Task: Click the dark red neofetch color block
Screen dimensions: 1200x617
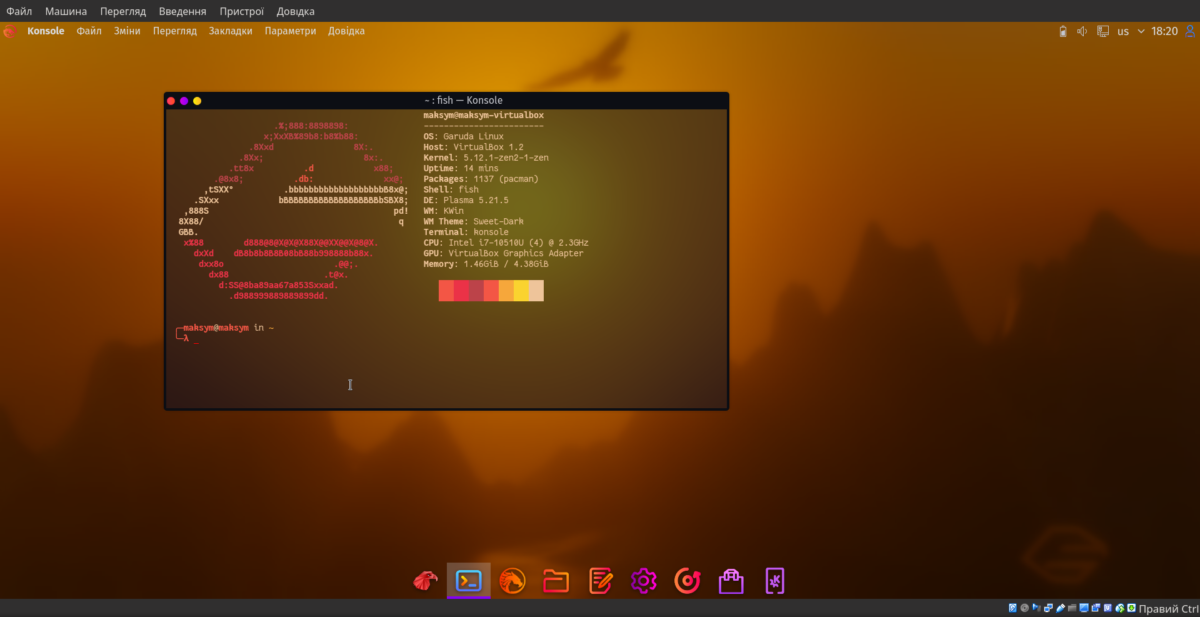Action: tap(476, 291)
